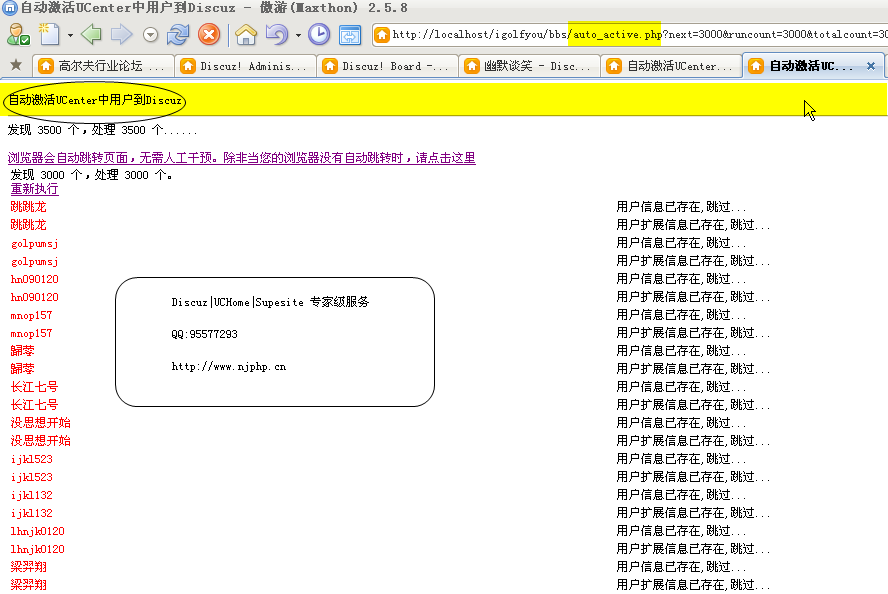Click the 用户扩展信息已存在 status beside second golpumsj
Viewport: 888px width, 594px height.
(693, 262)
